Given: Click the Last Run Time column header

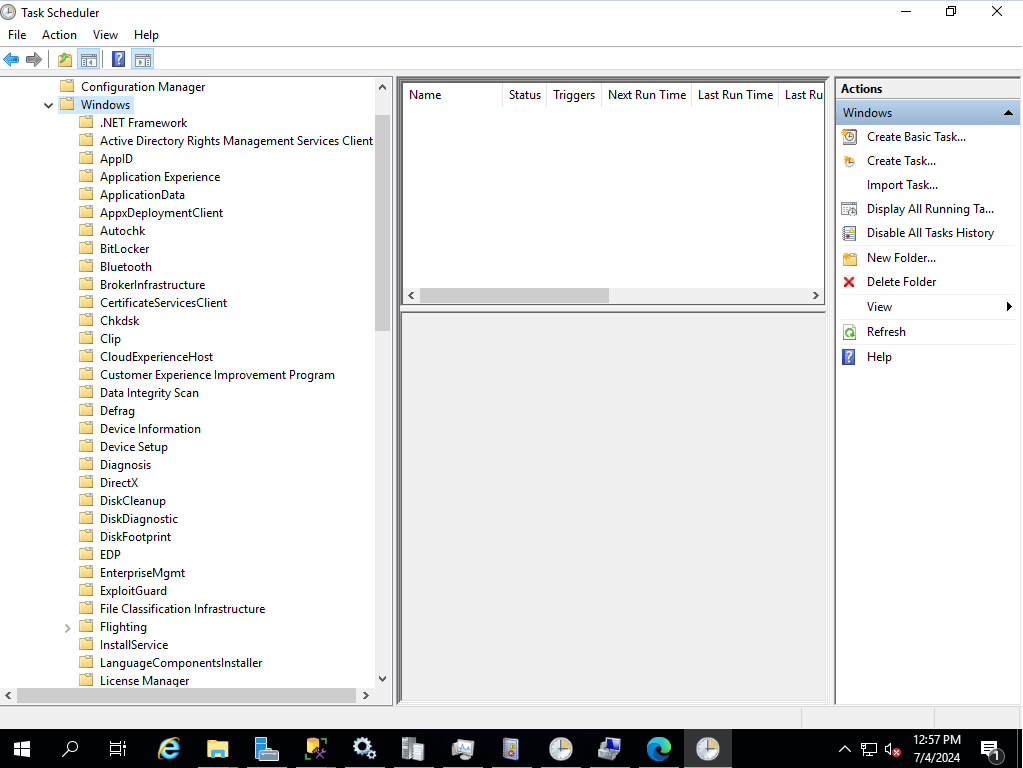Looking at the screenshot, I should [735, 95].
